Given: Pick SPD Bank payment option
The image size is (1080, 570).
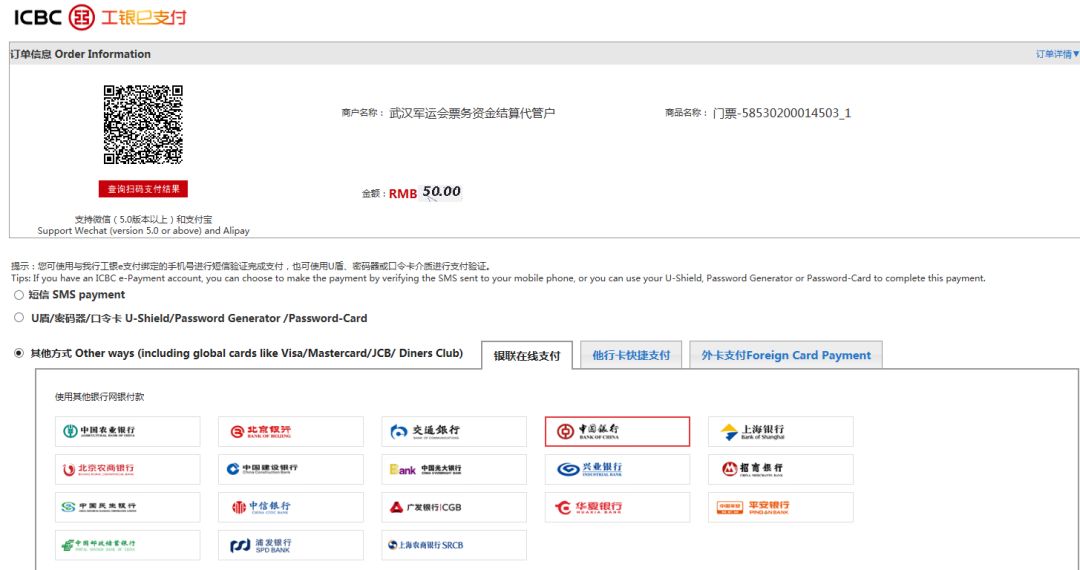Looking at the screenshot, I should pos(291,545).
